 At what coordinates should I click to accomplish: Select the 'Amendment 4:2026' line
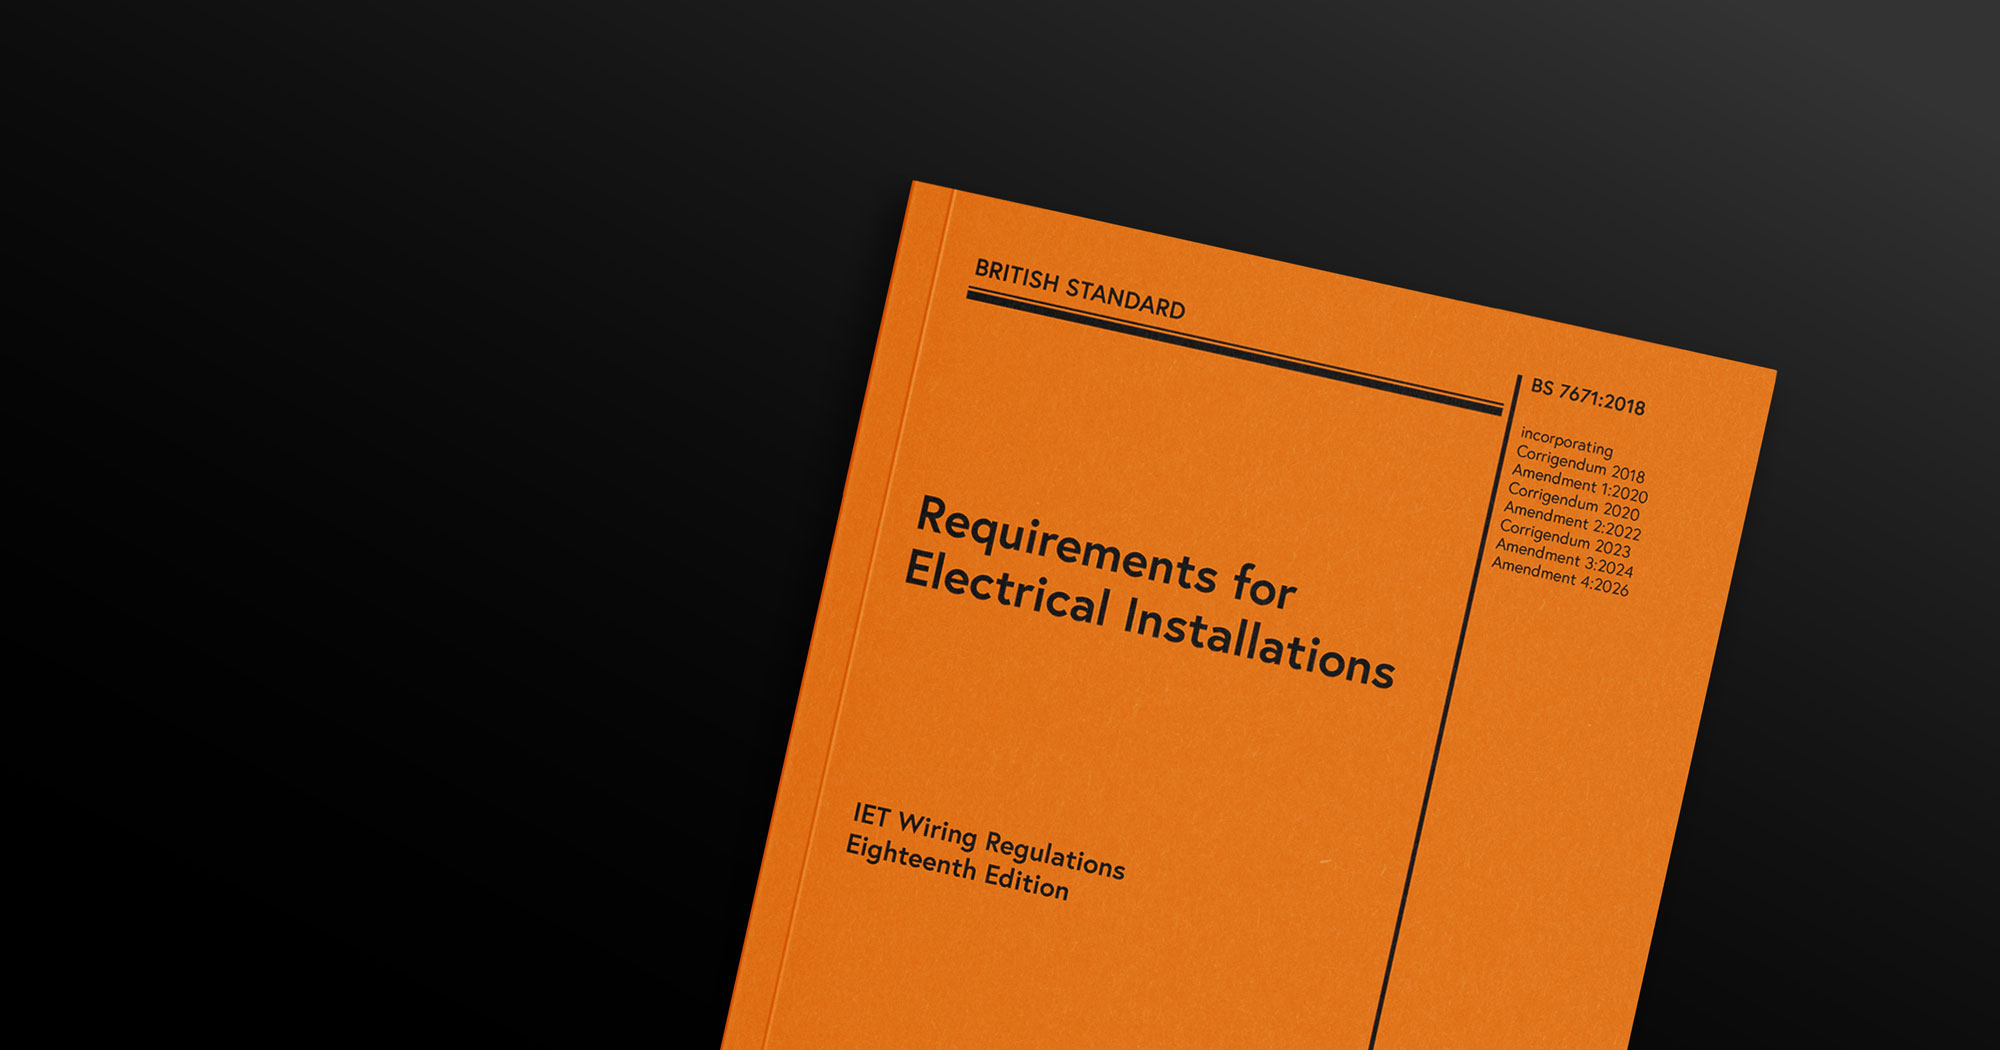pyautogui.click(x=1560, y=577)
